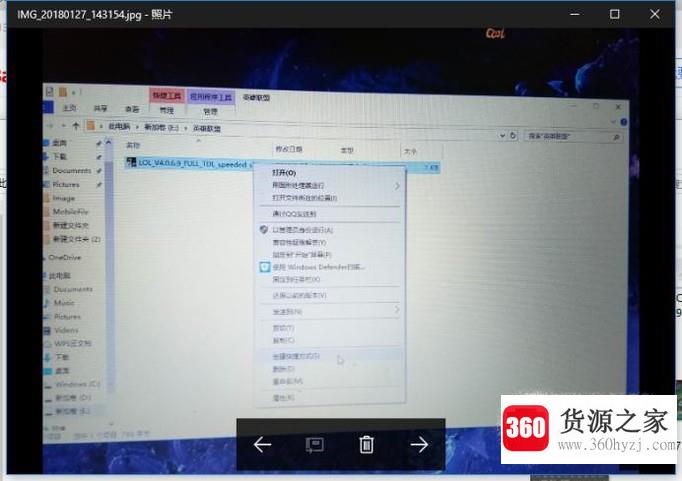Close the Photos window
Image resolution: width=682 pixels, height=481 pixels.
[655, 14]
